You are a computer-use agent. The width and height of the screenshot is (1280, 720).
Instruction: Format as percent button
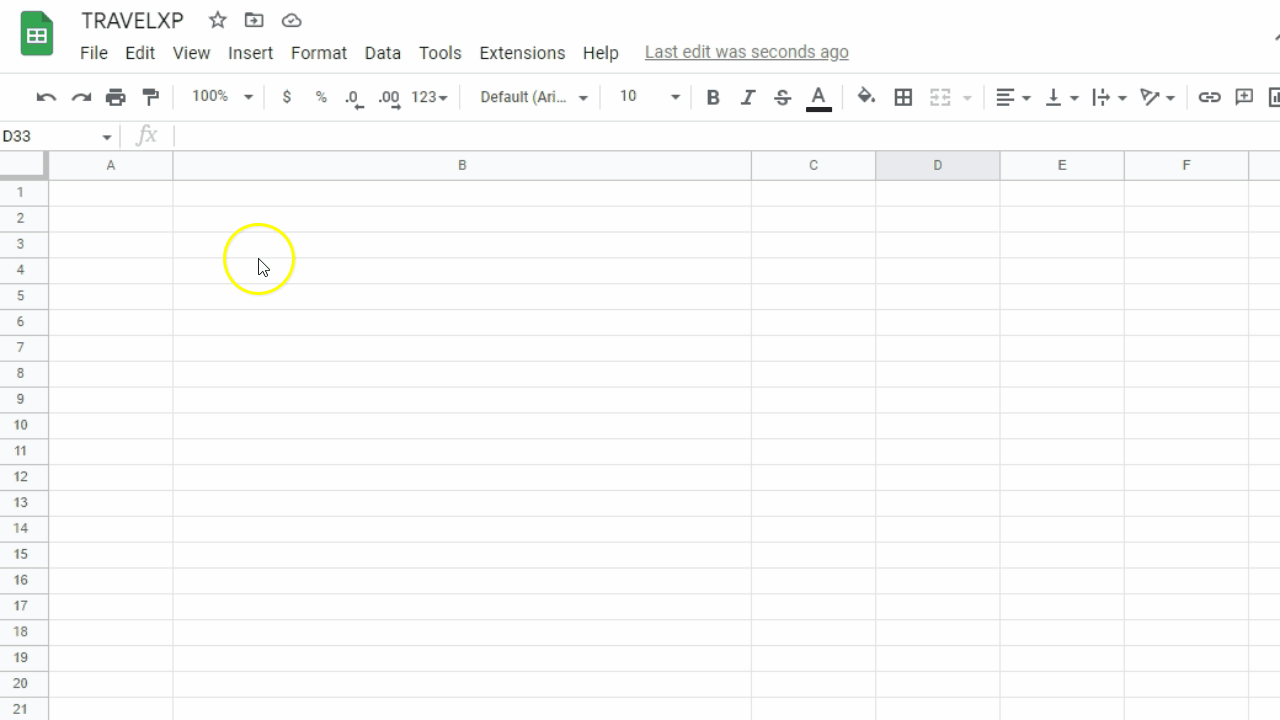coord(321,97)
